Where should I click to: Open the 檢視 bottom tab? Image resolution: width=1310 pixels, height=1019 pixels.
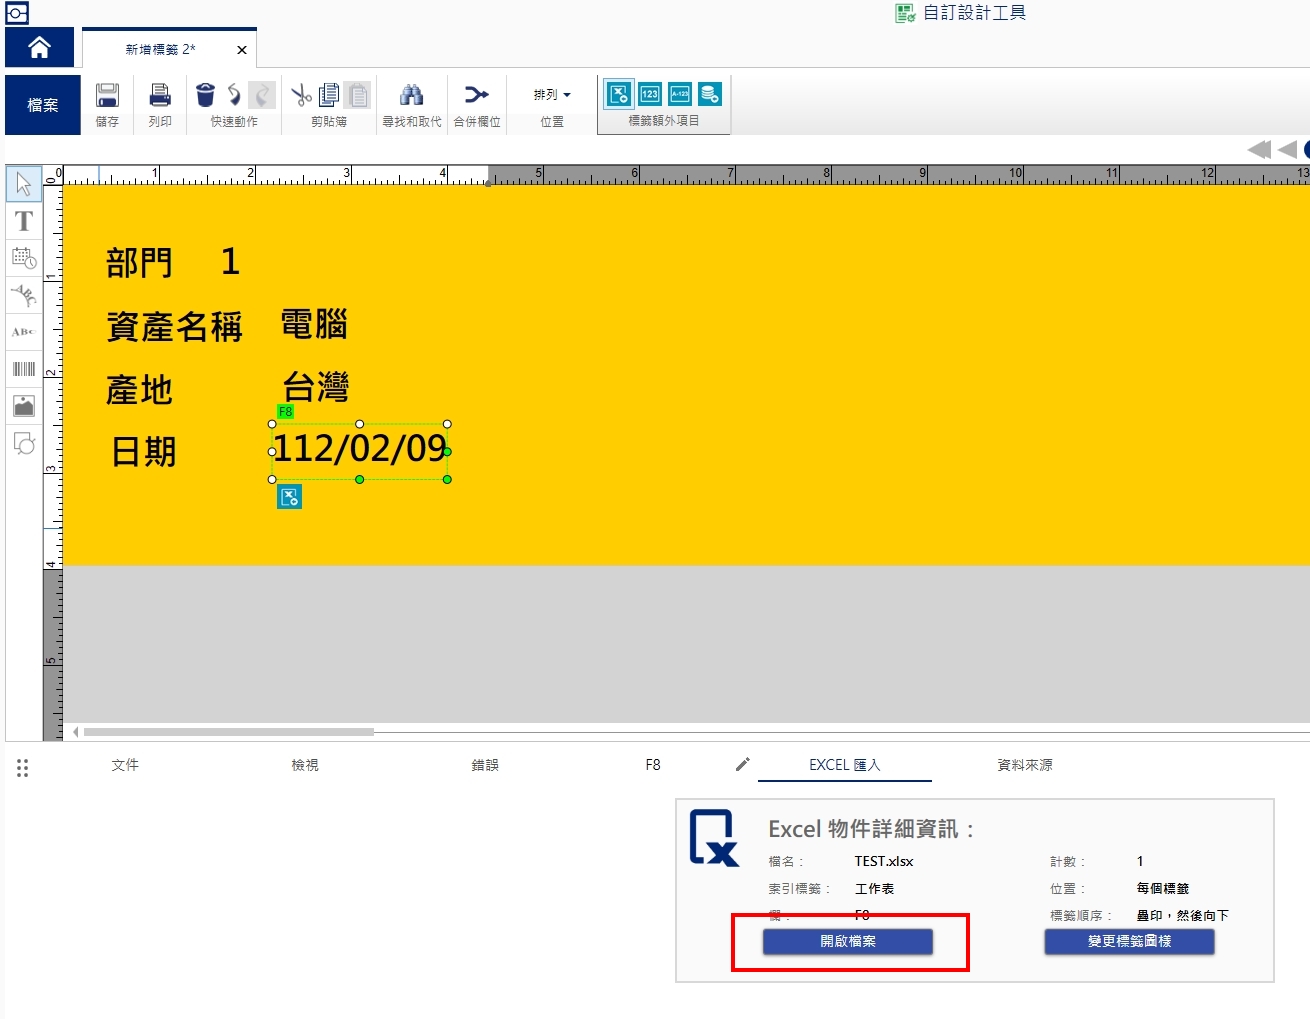point(305,765)
